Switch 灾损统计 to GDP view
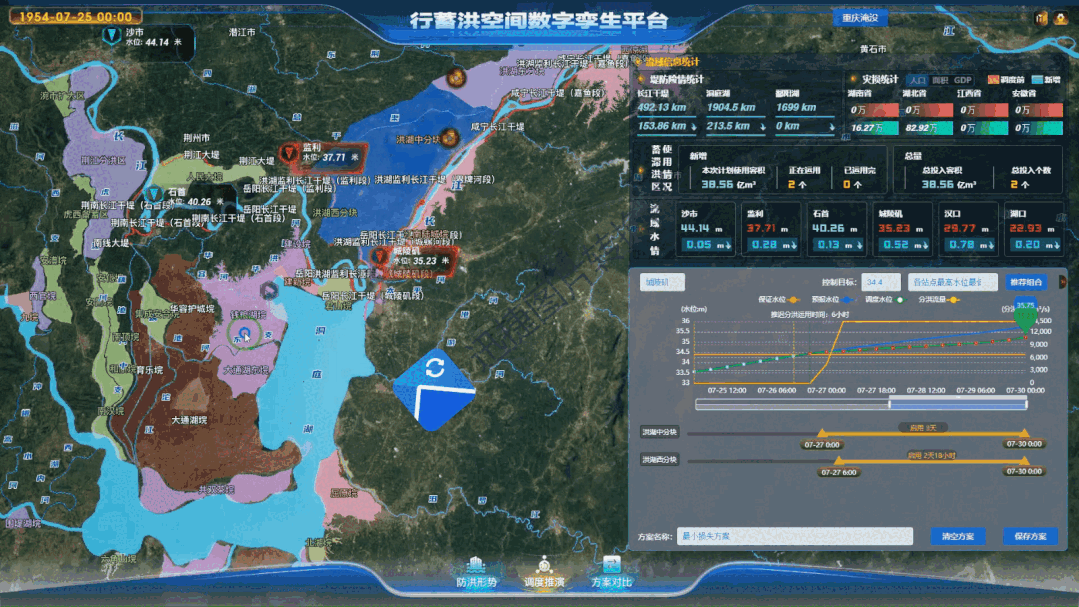1079x607 pixels. (962, 80)
